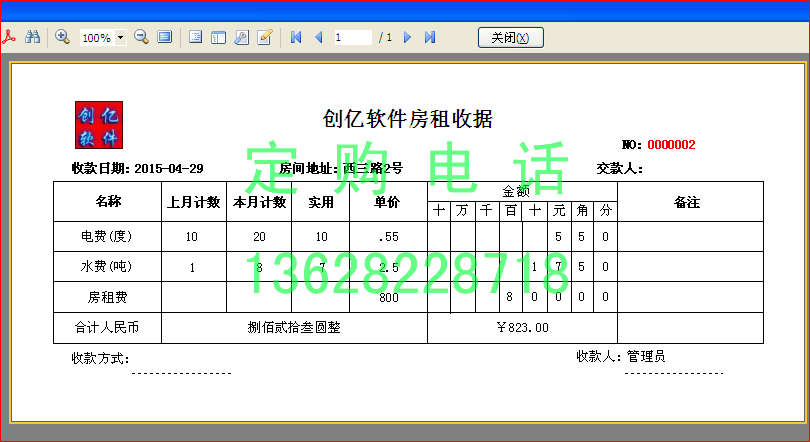This screenshot has width=810, height=442.
Task: Show the report outline panel
Action: [x=195, y=37]
